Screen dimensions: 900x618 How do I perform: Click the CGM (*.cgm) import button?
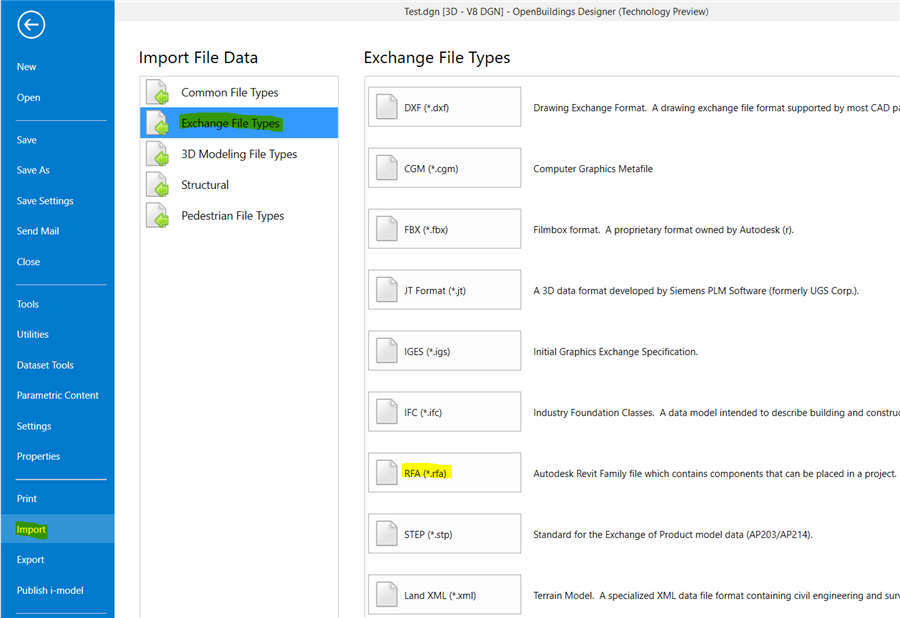click(444, 168)
